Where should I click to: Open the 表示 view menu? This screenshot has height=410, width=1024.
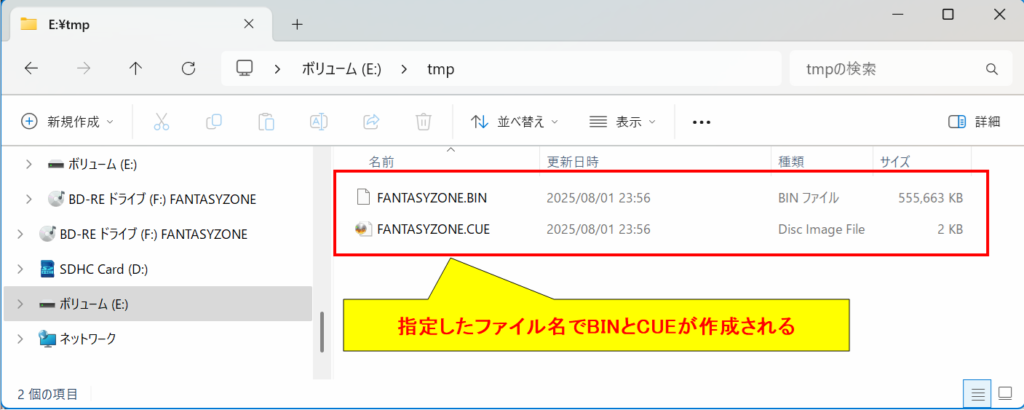click(622, 122)
